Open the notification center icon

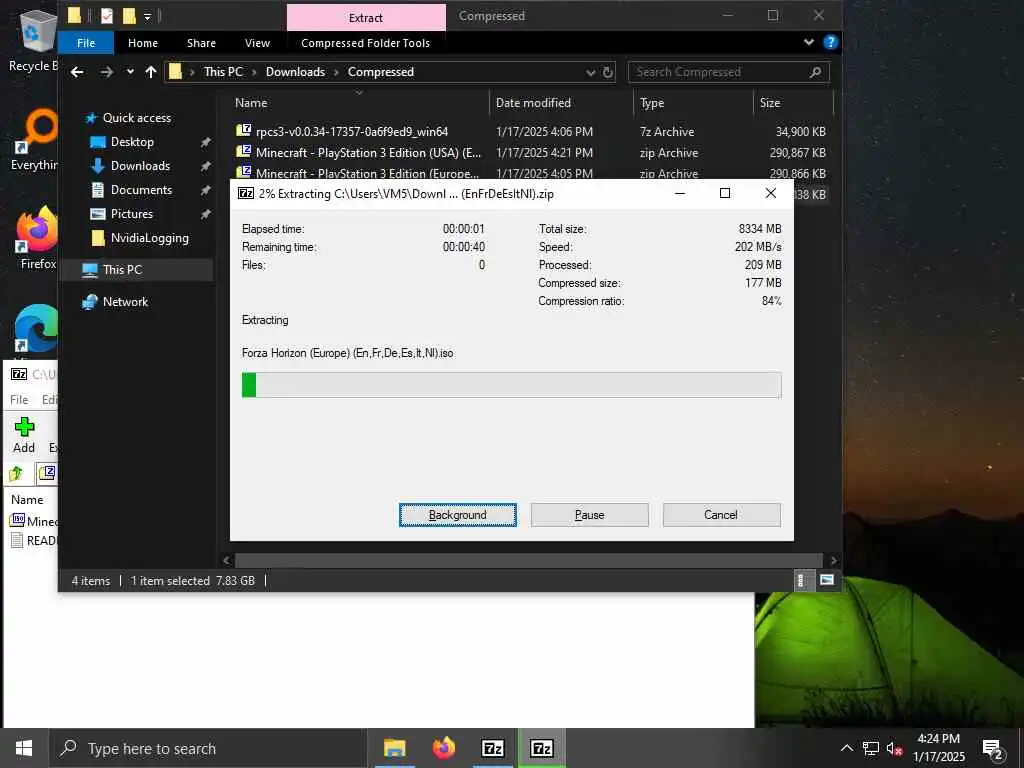tap(993, 749)
